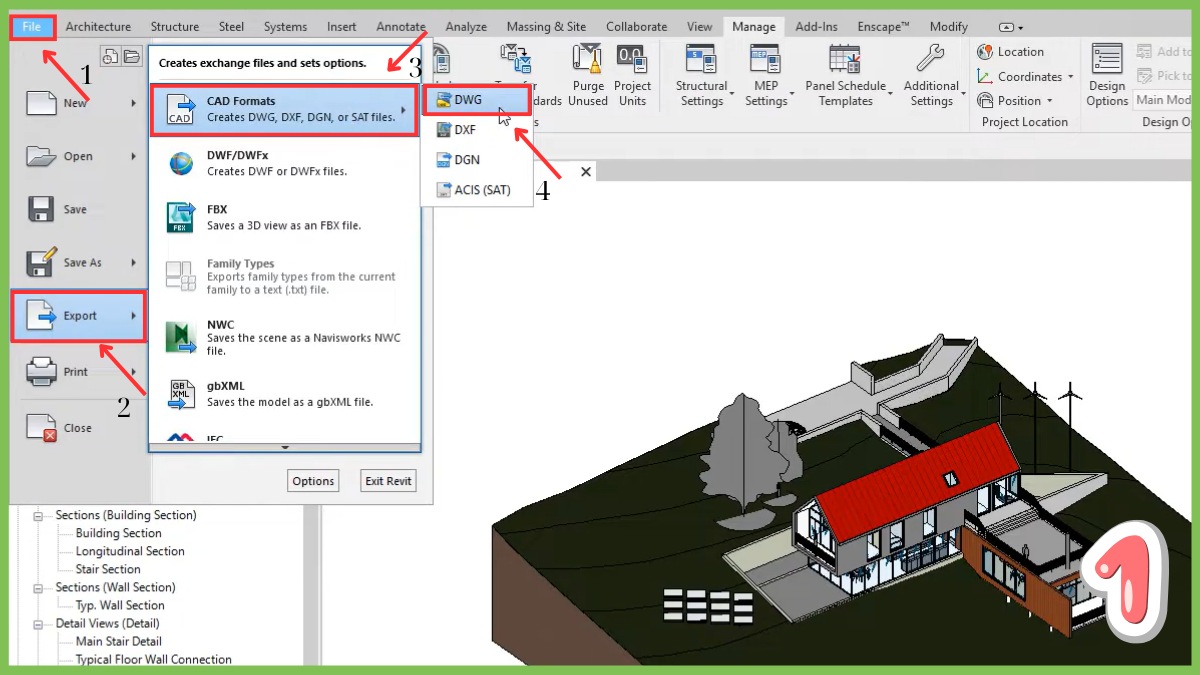Click the Print printer icon

click(41, 372)
